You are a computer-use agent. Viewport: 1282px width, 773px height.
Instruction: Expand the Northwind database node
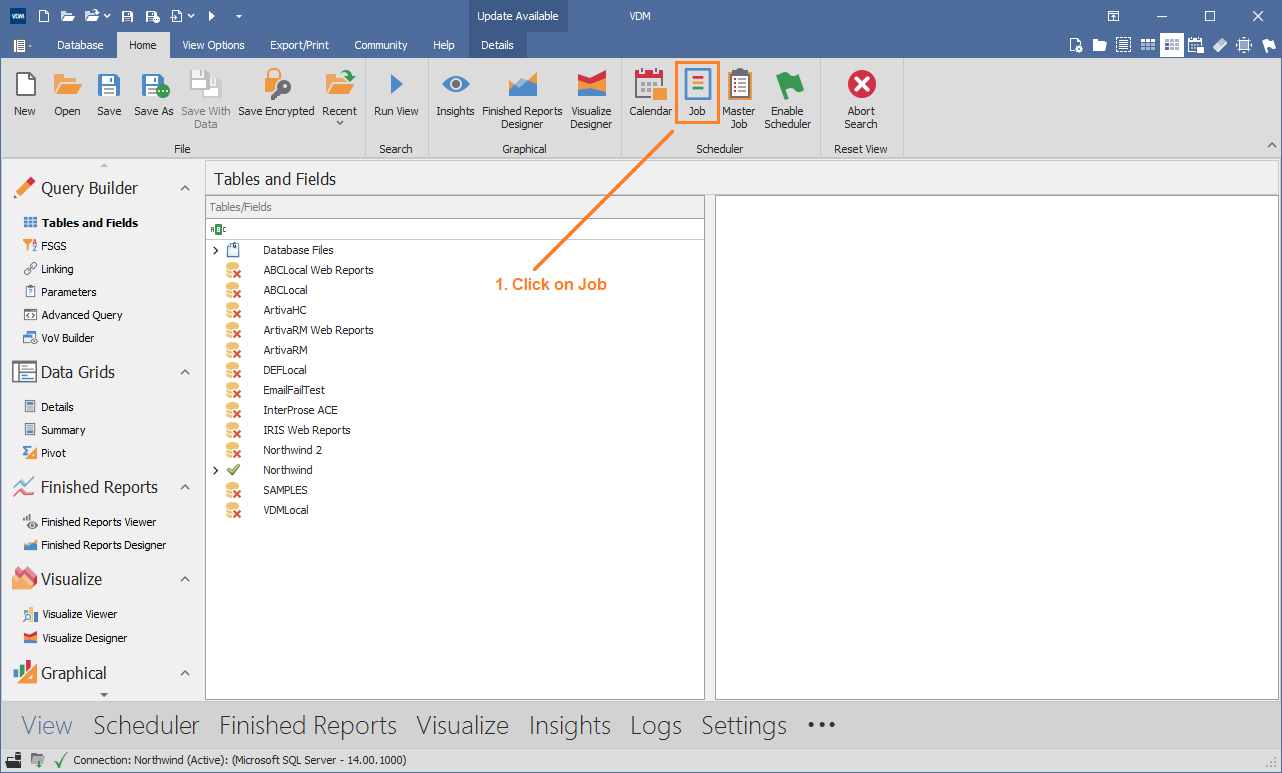216,470
